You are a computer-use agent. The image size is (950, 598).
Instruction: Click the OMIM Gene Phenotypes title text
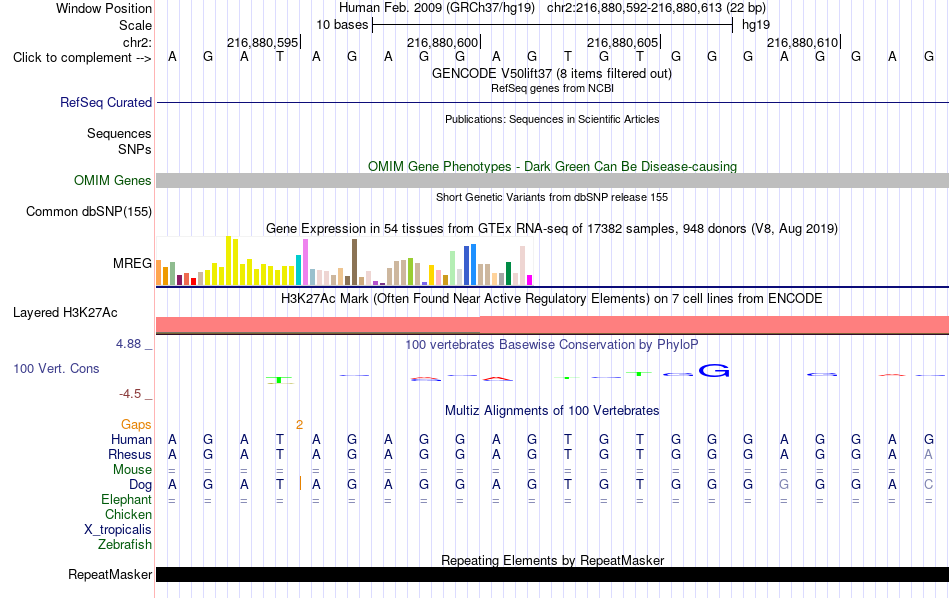tap(552, 167)
